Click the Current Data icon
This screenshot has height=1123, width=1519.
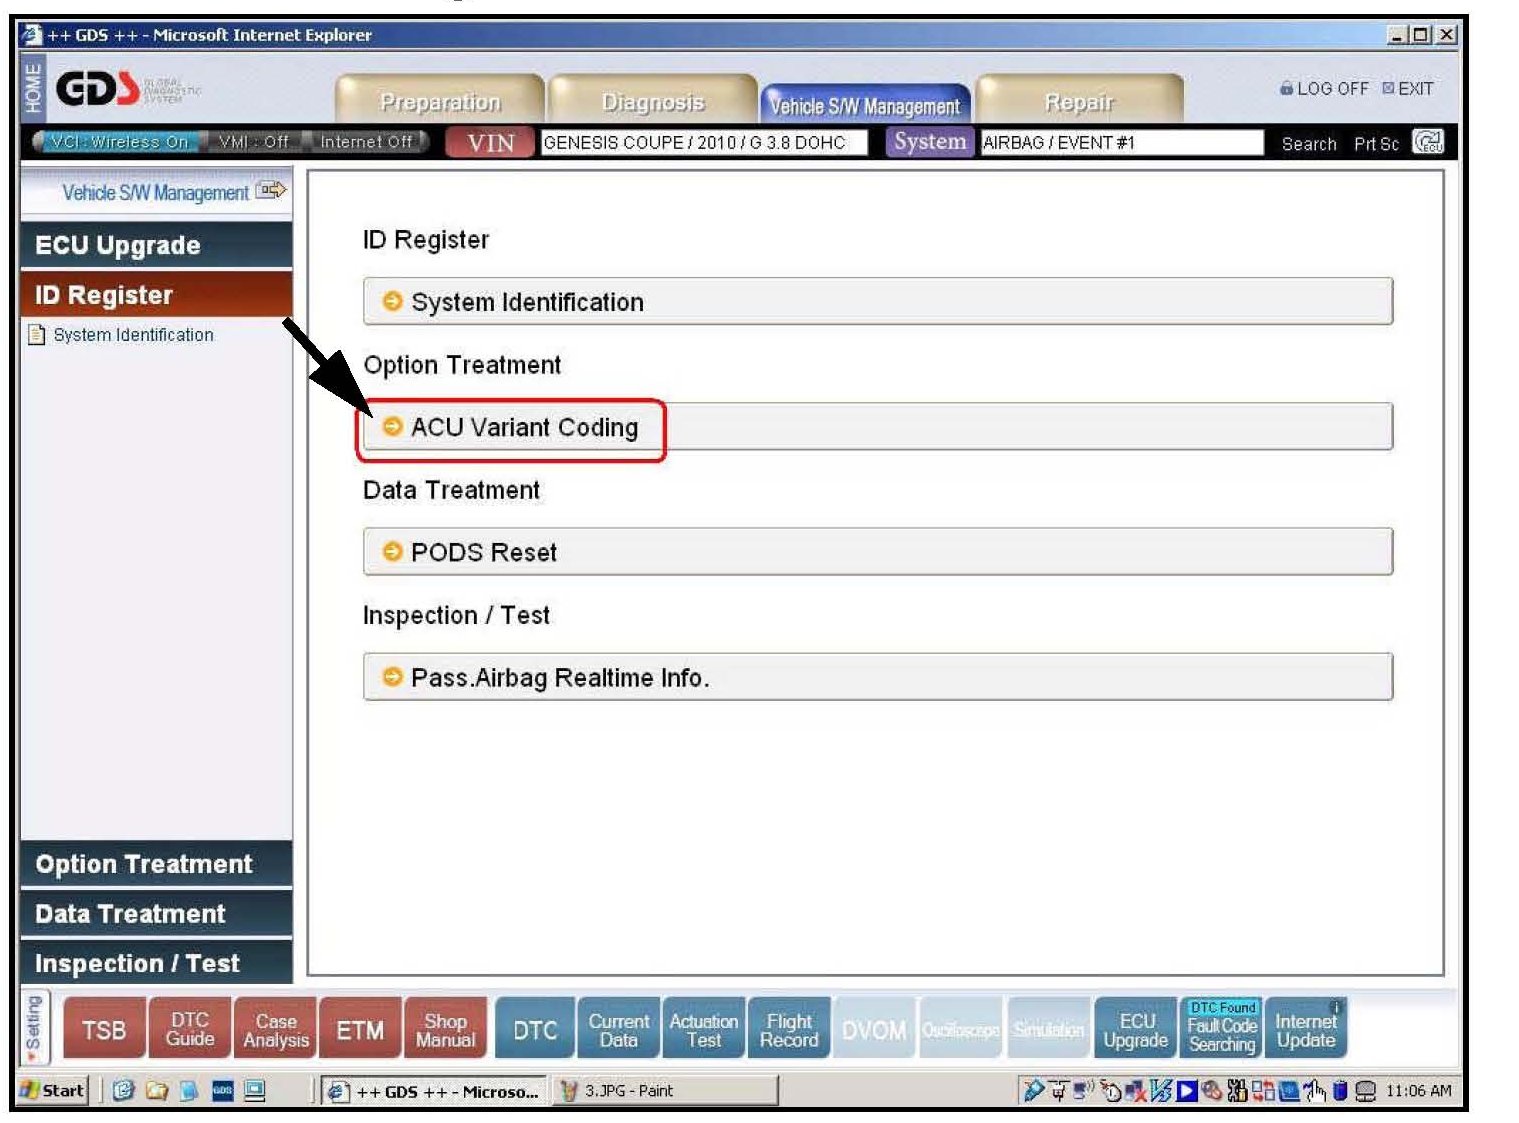tap(618, 1029)
